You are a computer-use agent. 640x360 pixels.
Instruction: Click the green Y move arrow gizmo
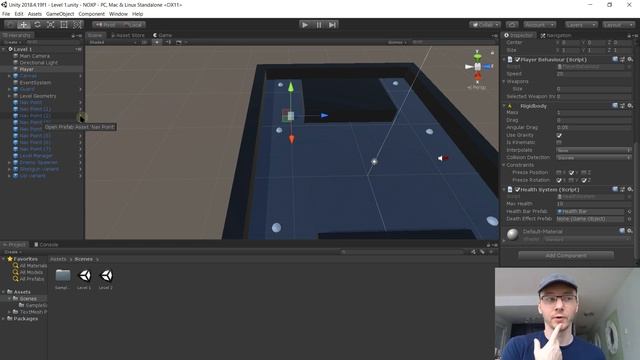coord(291,87)
